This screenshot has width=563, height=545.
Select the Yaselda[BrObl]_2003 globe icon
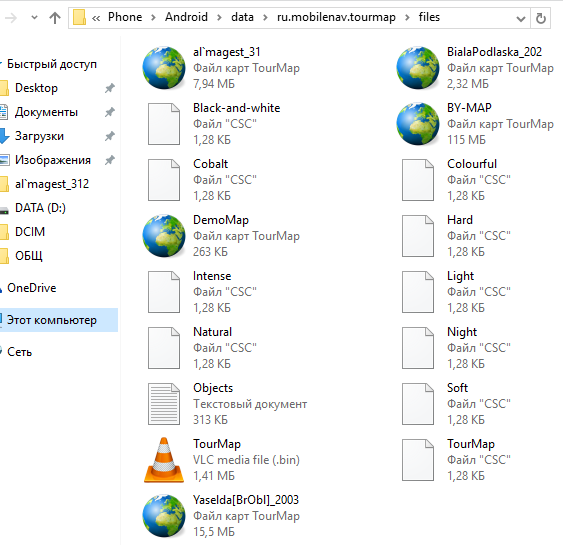coord(164,516)
